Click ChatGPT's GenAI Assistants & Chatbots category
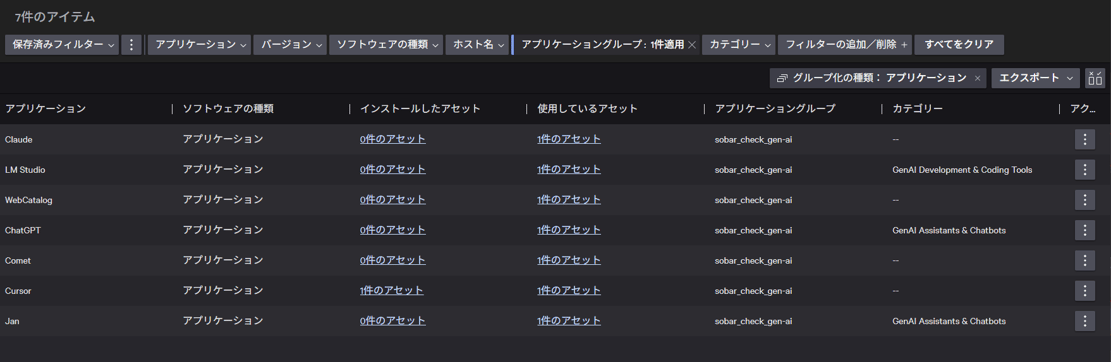This screenshot has width=1111, height=362. 949,230
